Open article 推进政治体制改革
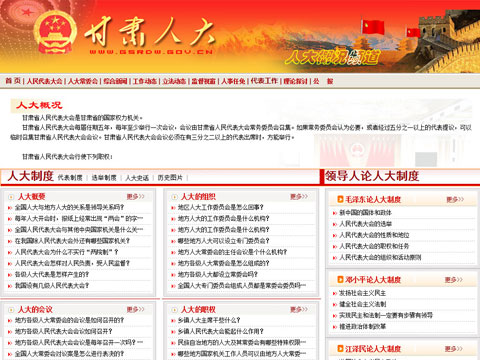This screenshot has height=360, width=480. coord(362,327)
